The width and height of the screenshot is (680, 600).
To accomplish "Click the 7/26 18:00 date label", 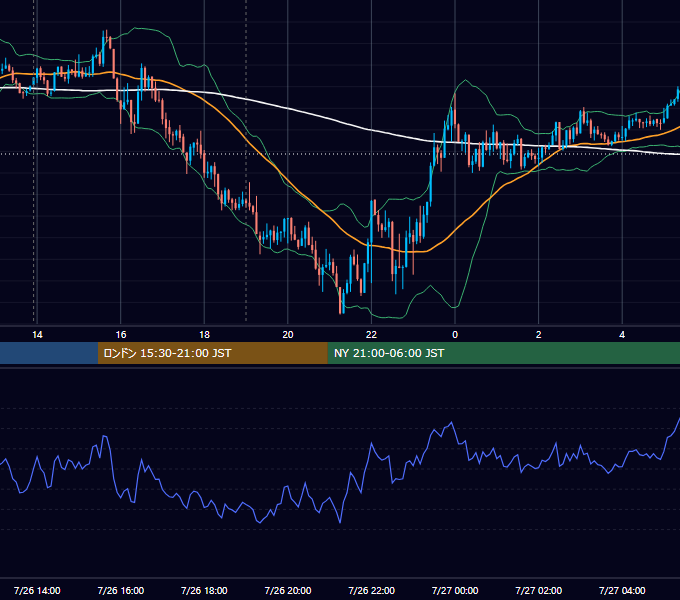I will [x=204, y=590].
